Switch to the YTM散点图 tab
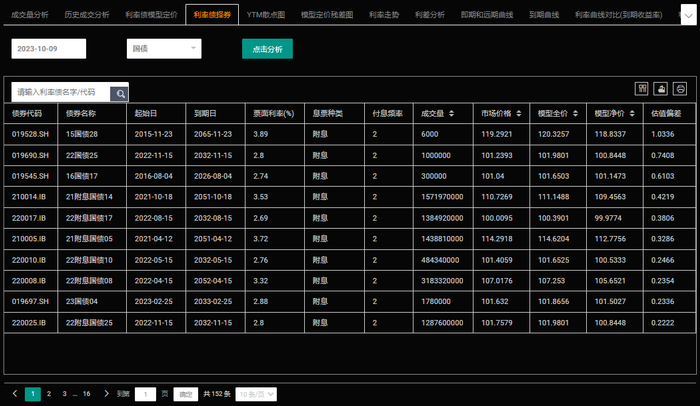Screen dimensions: 700x406 pyautogui.click(x=266, y=15)
